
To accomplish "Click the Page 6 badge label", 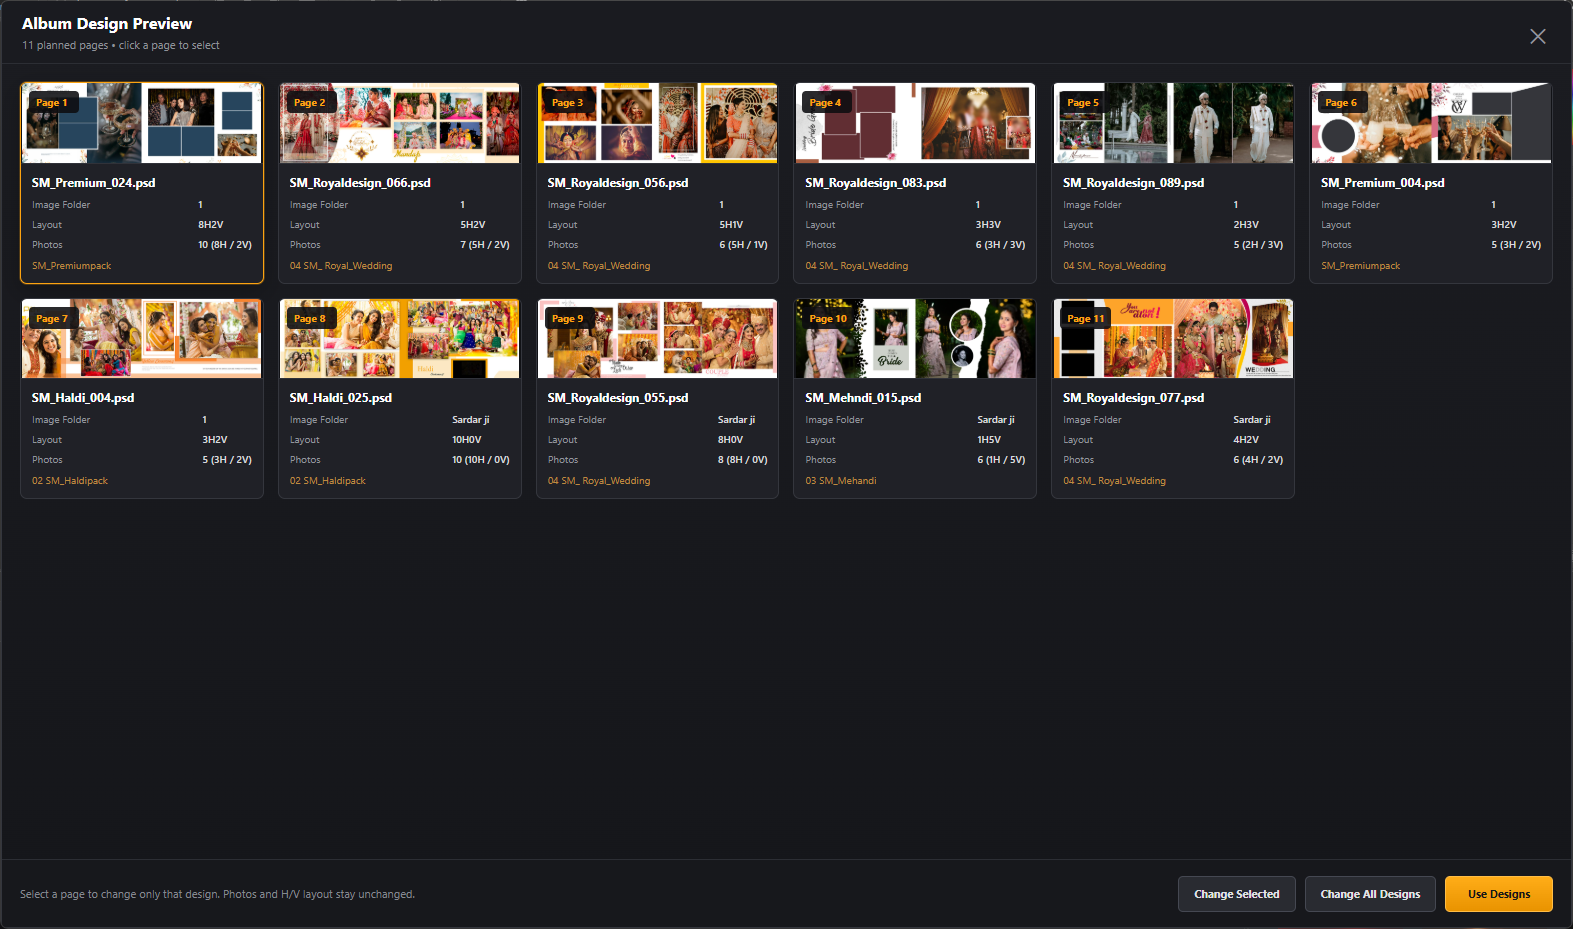I will coord(1341,103).
